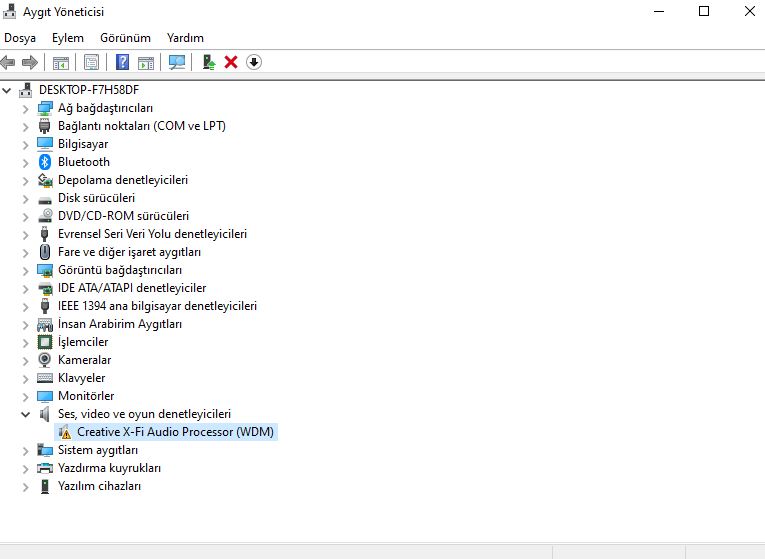
Task: Click the Yazdırma kuyrukları printer icon
Action: tap(45, 468)
